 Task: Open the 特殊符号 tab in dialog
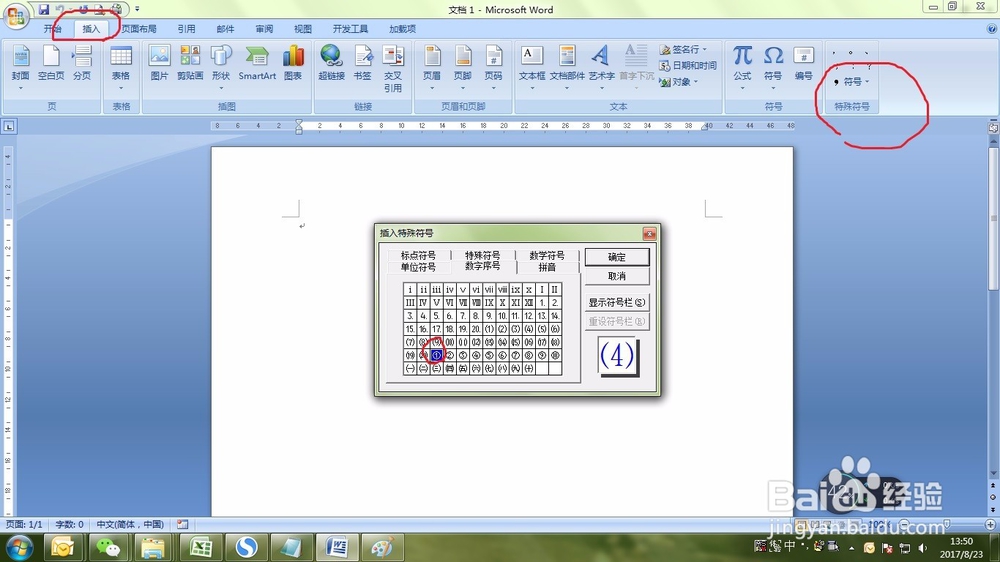(482, 255)
